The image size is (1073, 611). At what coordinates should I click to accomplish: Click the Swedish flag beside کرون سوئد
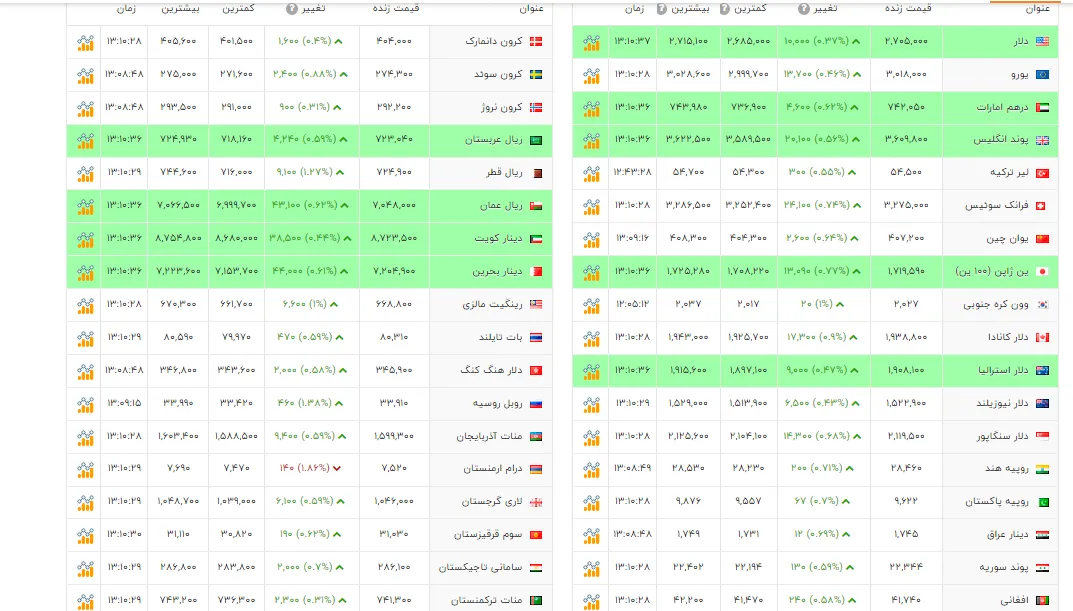536,74
